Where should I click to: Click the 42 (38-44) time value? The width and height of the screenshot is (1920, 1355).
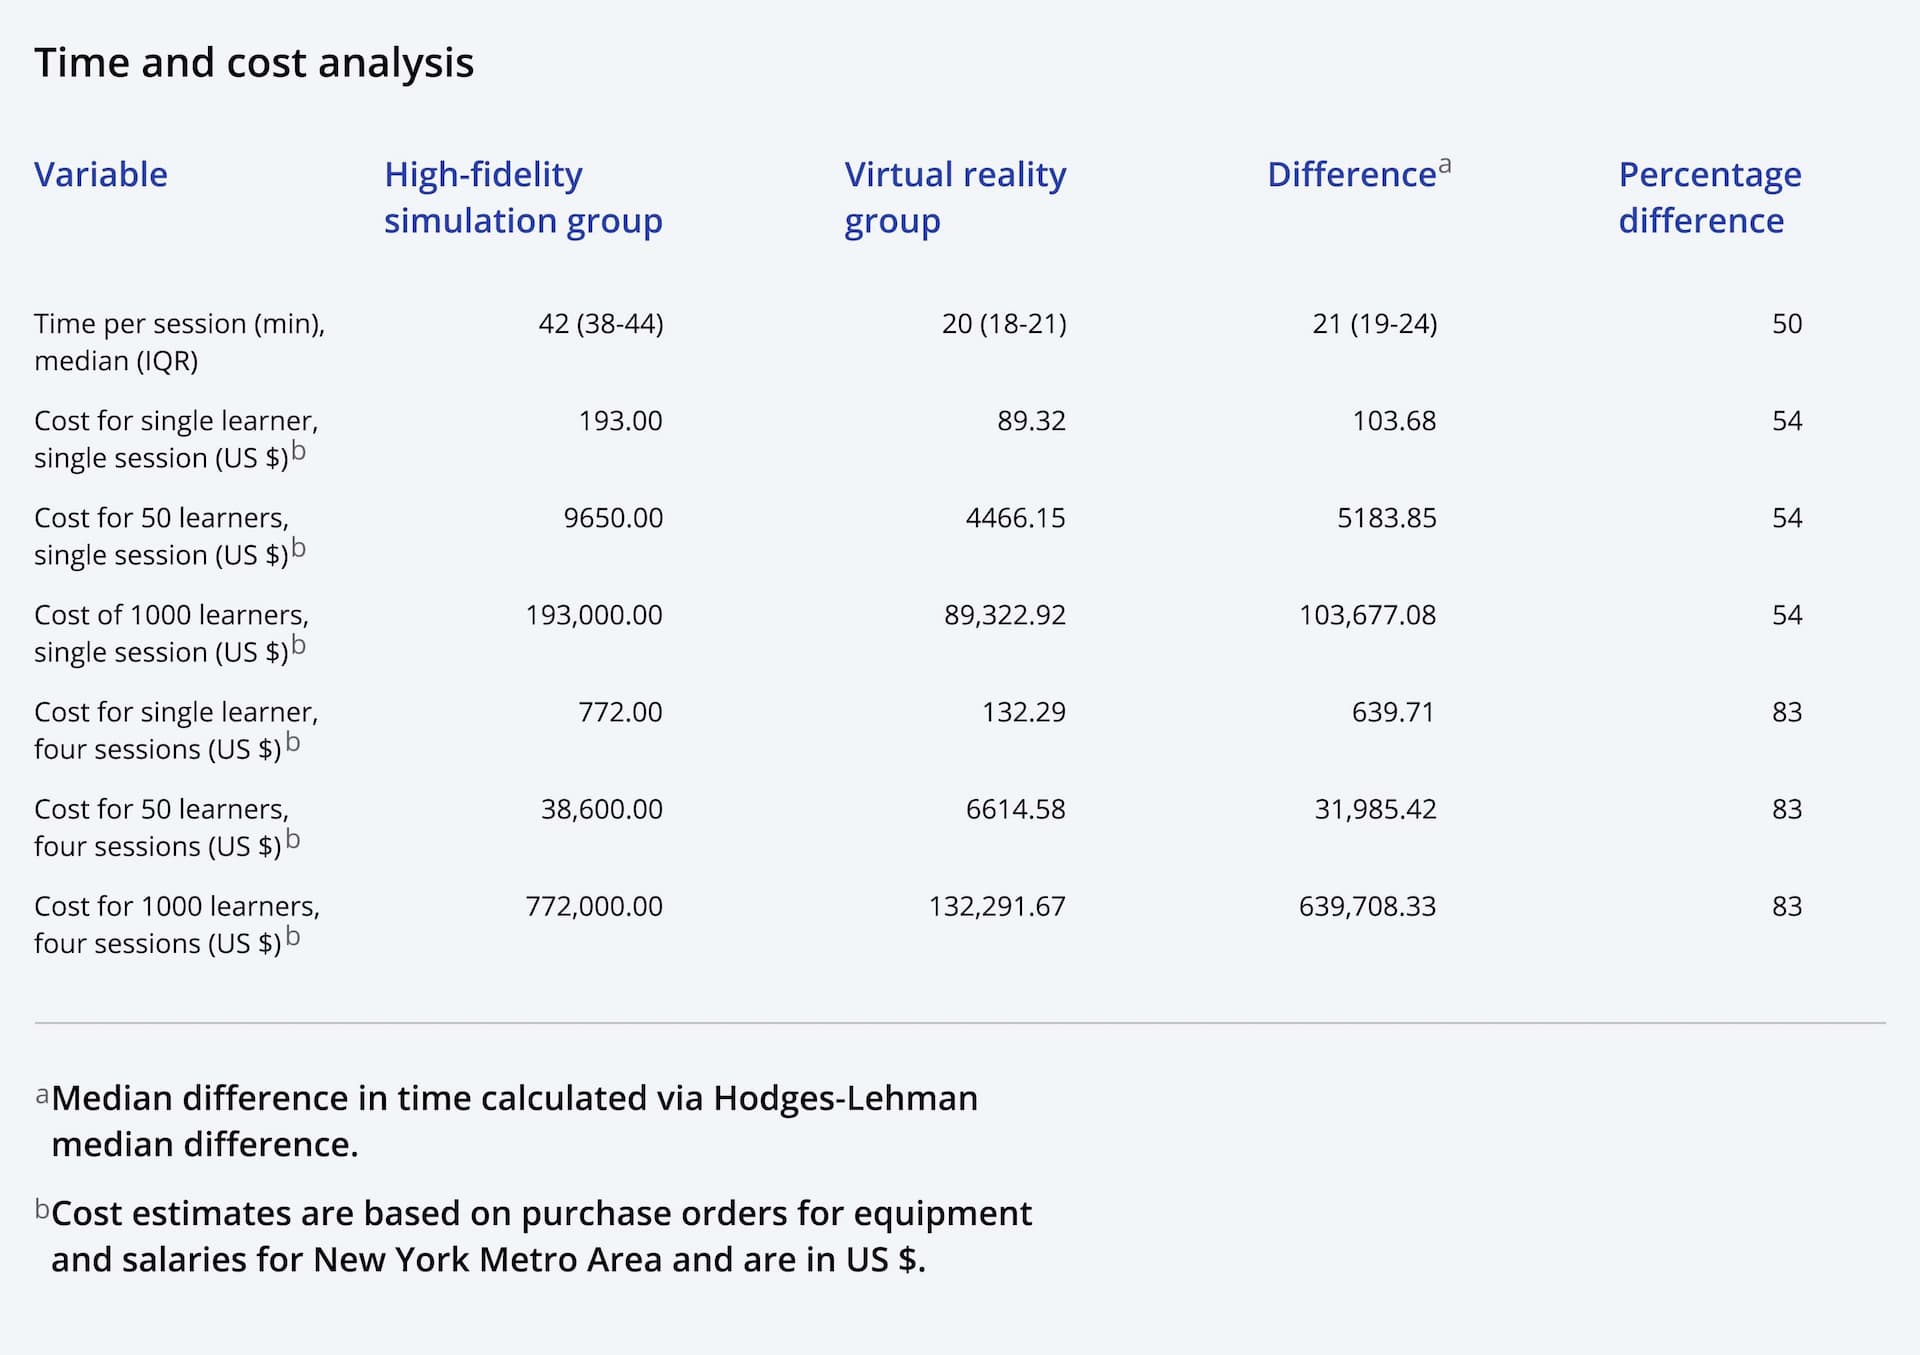point(601,324)
